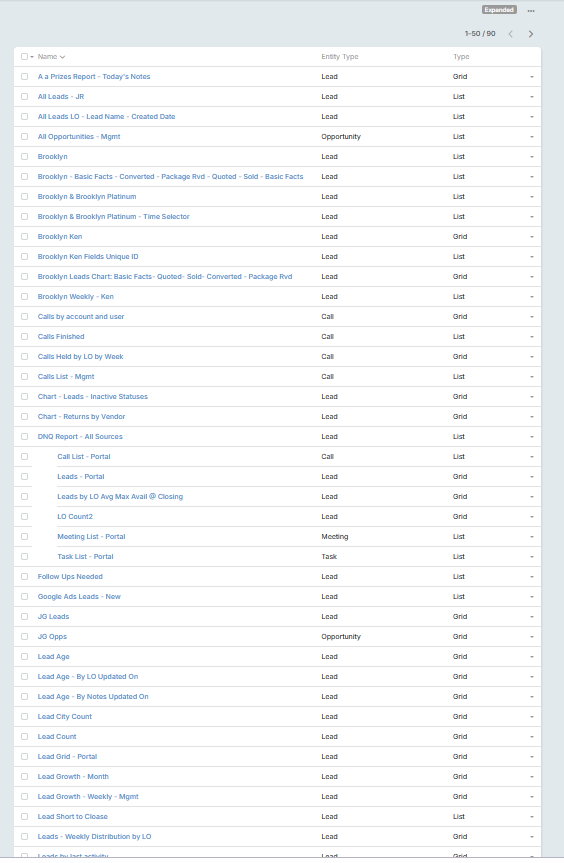Open row menu for A a Prizes Report

coord(532,77)
